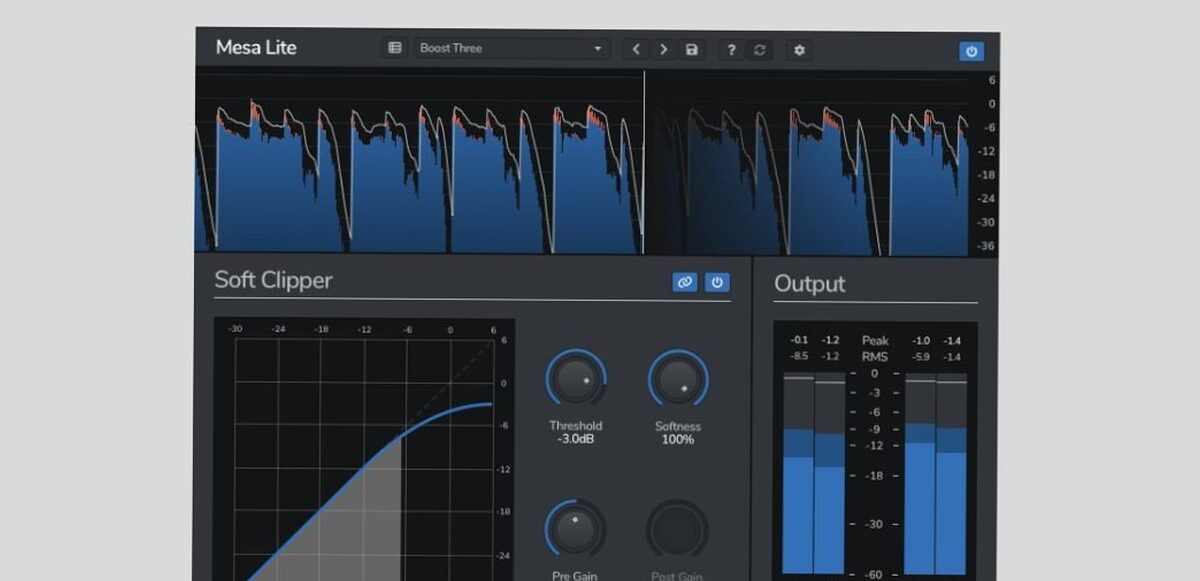The width and height of the screenshot is (1200, 581).
Task: Save the current preset
Action: click(x=691, y=48)
